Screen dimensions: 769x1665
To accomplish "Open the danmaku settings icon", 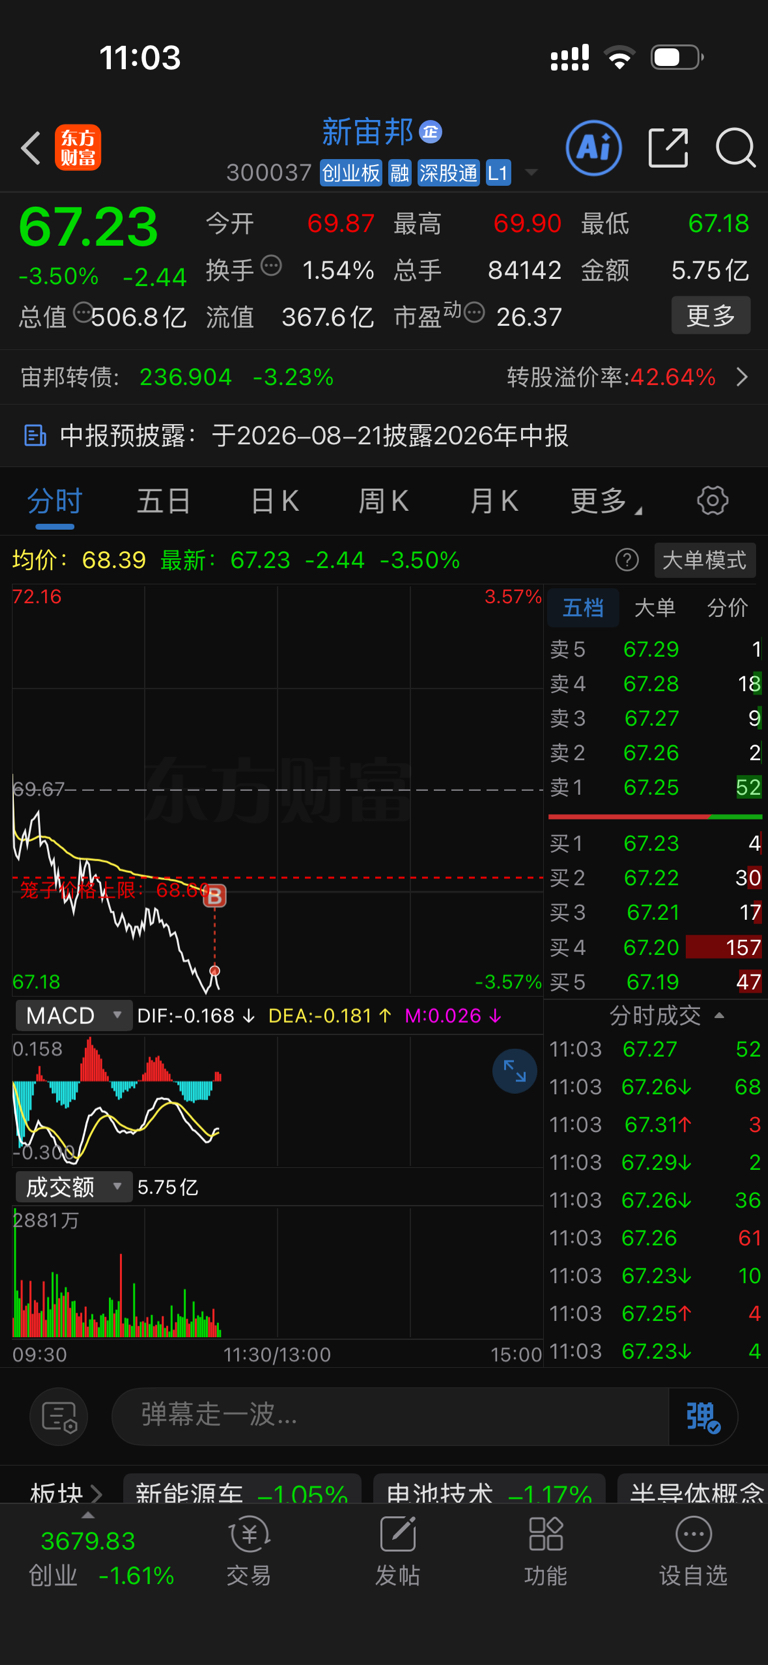I will pyautogui.click(x=59, y=1416).
